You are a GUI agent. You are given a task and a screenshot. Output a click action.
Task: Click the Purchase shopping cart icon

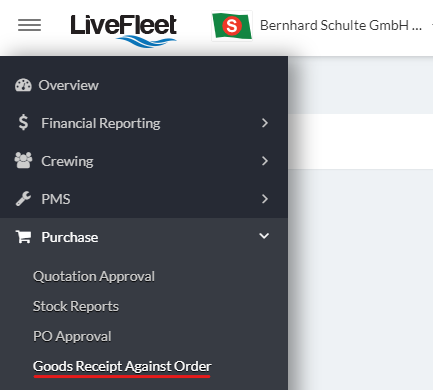click(23, 237)
